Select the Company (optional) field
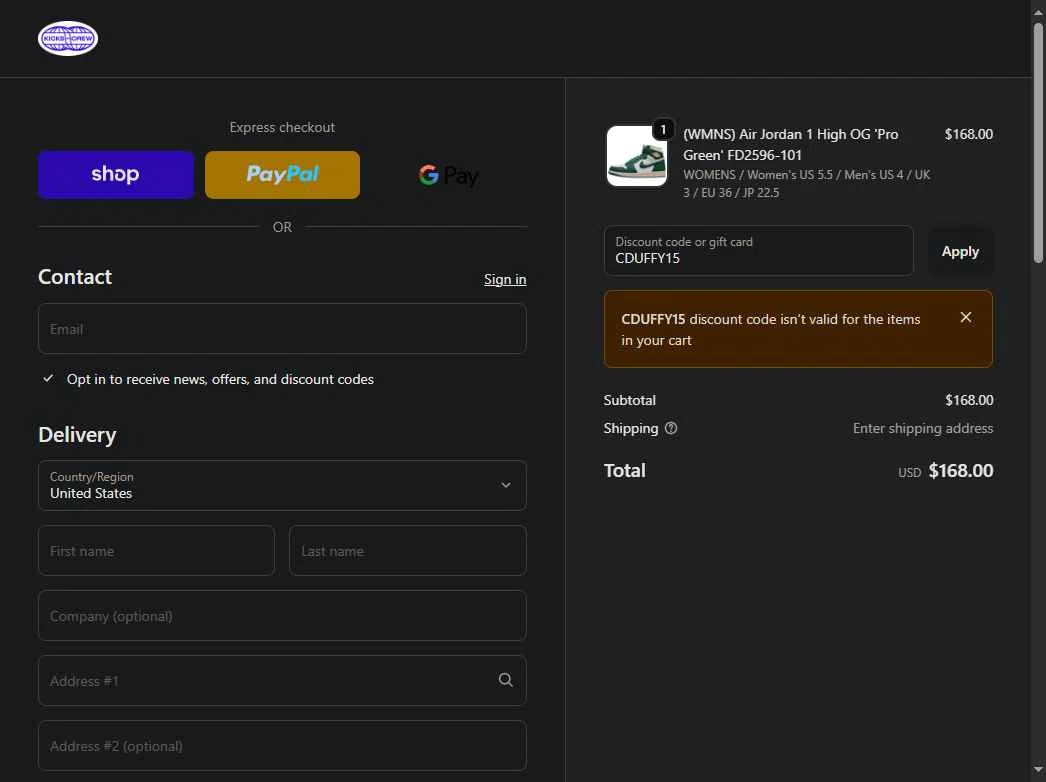 pyautogui.click(x=282, y=616)
